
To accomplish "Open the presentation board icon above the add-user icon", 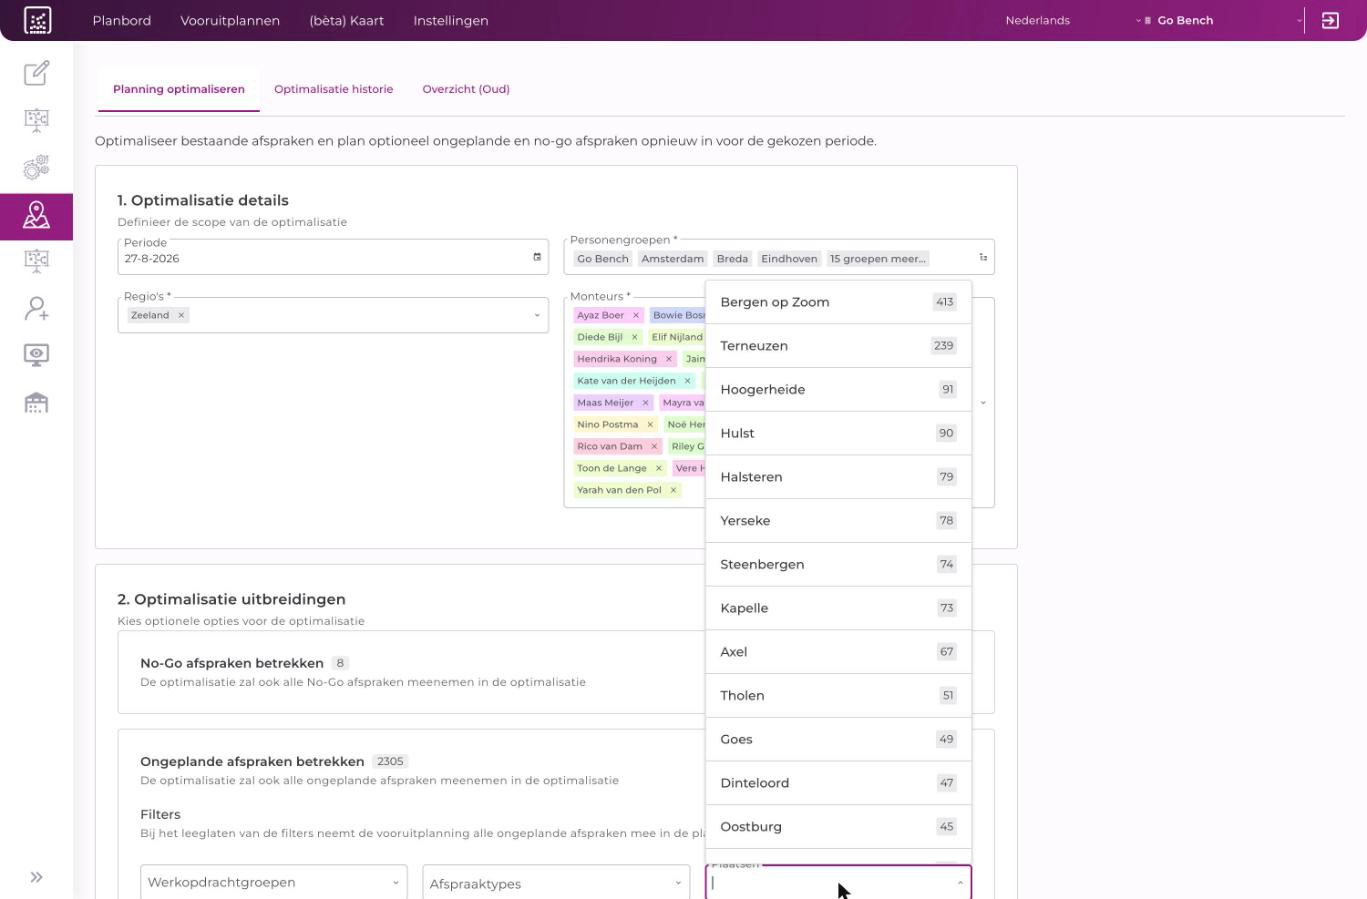I will coord(36,261).
